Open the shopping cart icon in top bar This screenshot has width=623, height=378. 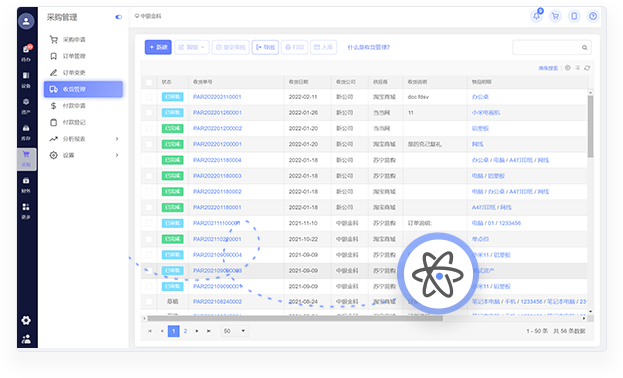(x=555, y=16)
